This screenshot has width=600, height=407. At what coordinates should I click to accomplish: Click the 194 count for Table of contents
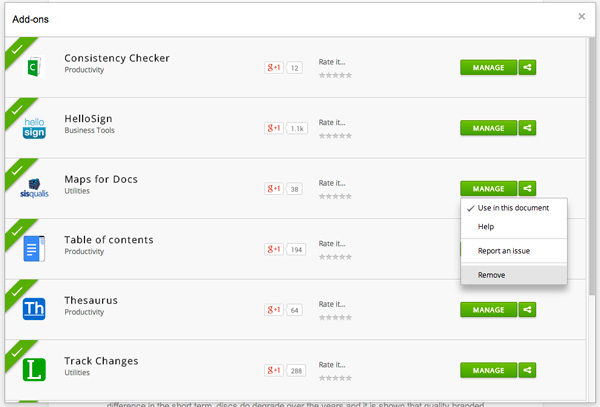tap(296, 249)
